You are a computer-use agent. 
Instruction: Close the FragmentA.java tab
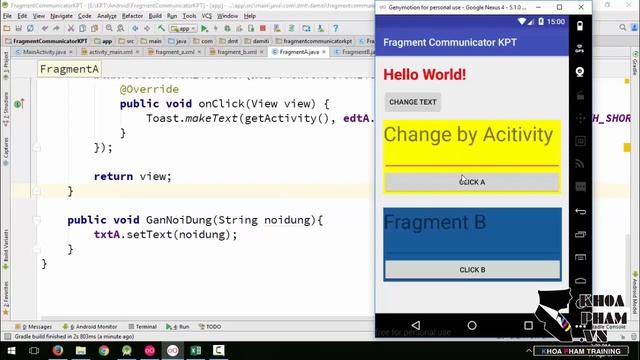pyautogui.click(x=324, y=52)
